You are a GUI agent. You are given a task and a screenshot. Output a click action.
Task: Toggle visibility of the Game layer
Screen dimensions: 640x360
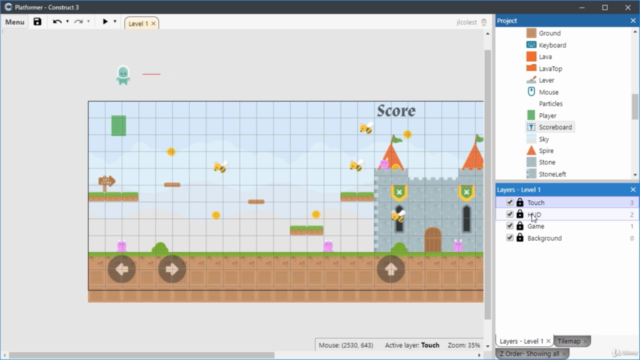click(509, 226)
